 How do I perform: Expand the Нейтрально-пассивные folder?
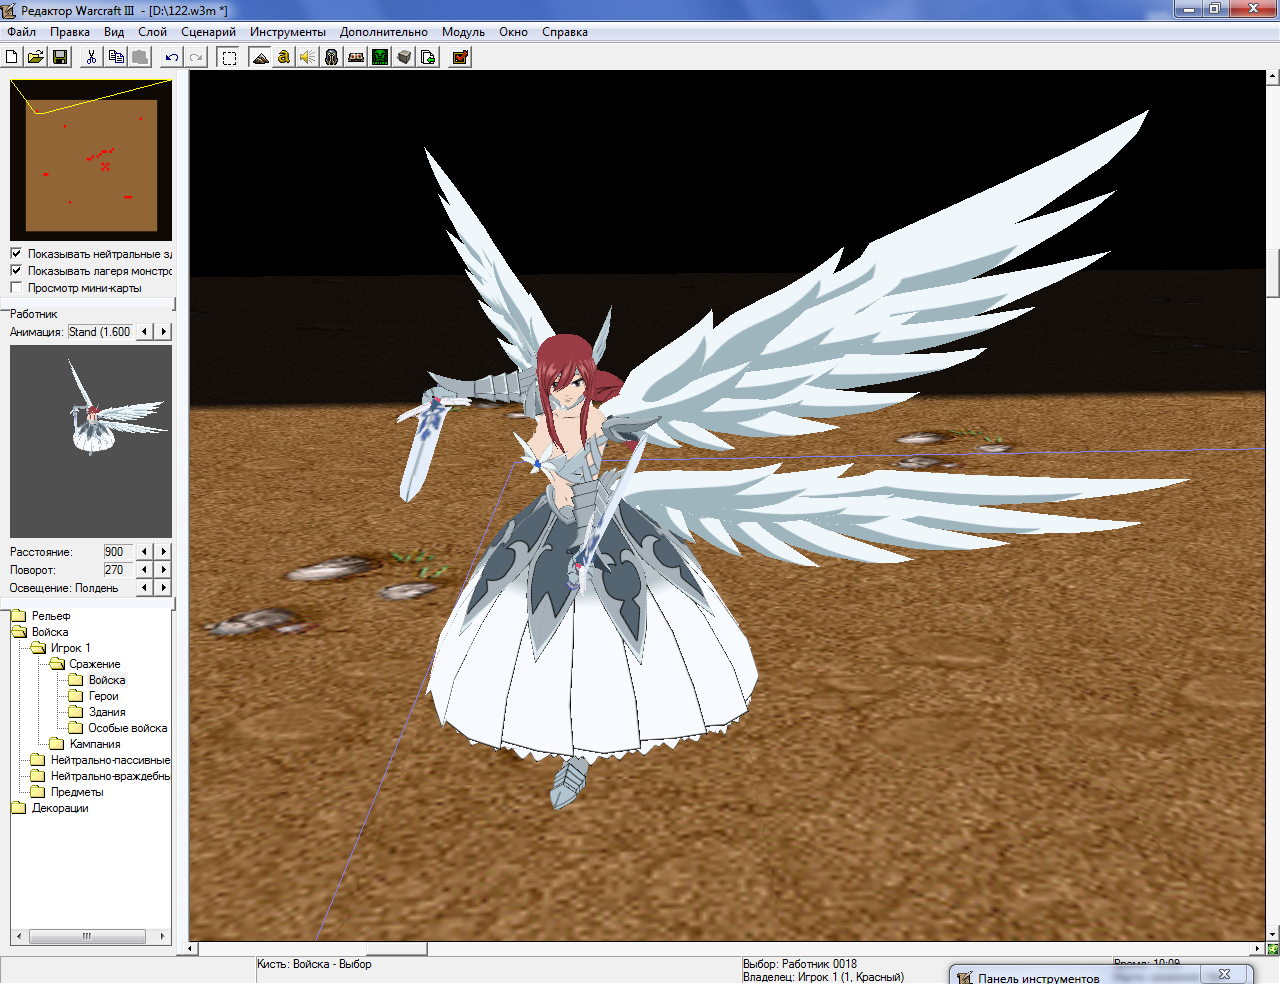click(38, 760)
